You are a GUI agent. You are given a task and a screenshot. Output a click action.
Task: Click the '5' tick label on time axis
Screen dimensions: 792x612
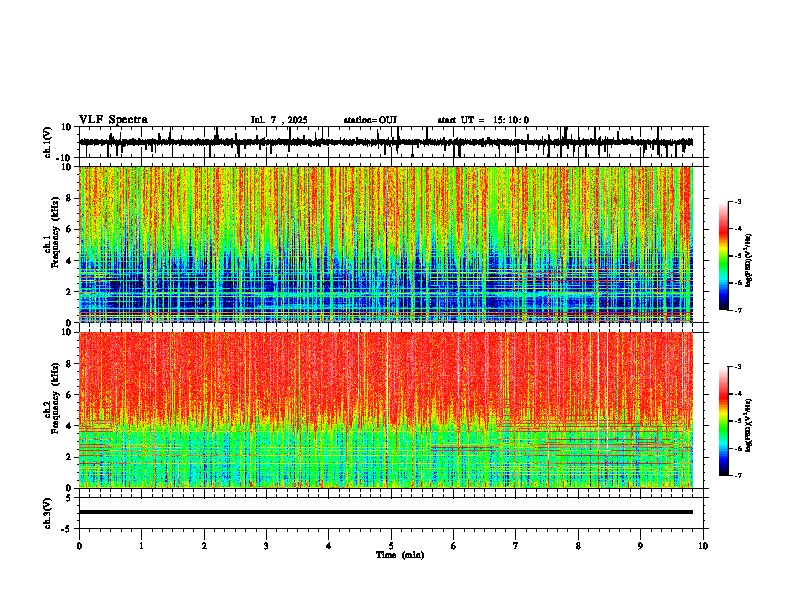[391, 546]
